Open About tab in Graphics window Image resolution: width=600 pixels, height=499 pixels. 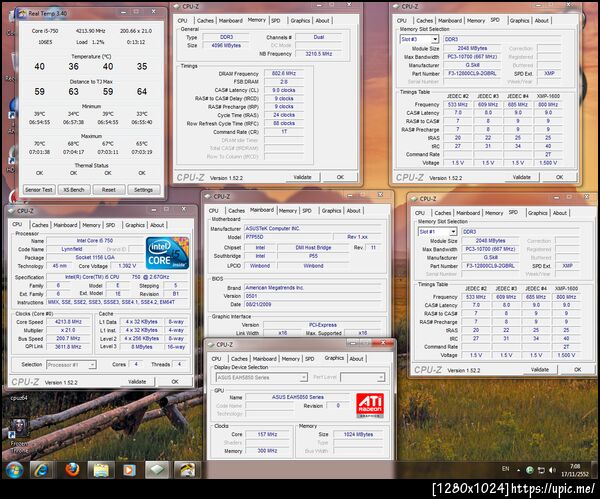click(x=356, y=359)
